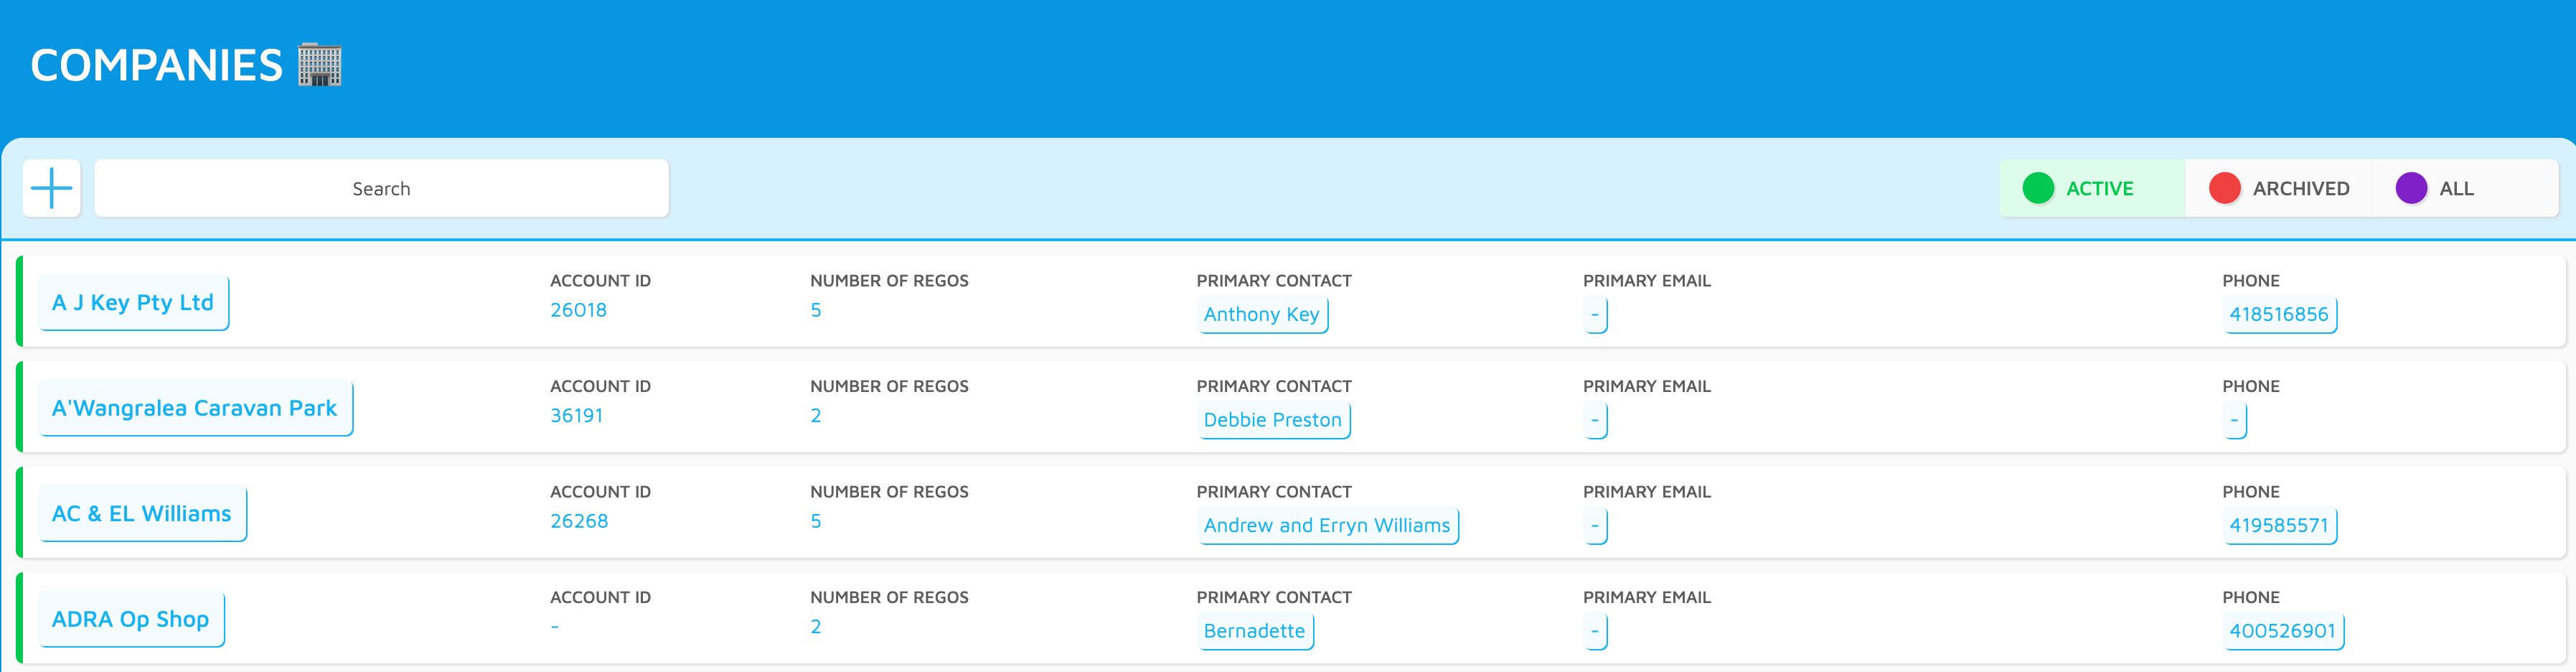Screen dimensions: 2576x672
Task: Click primary contact Bernadette
Action: [x=1255, y=631]
